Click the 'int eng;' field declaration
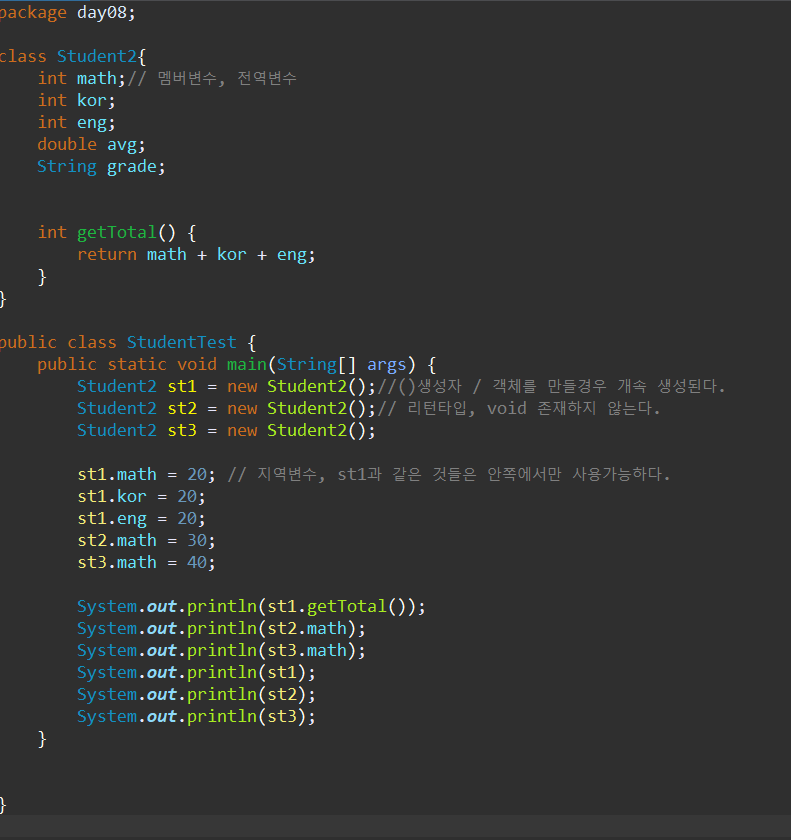Viewport: 791px width, 840px height. click(x=76, y=123)
